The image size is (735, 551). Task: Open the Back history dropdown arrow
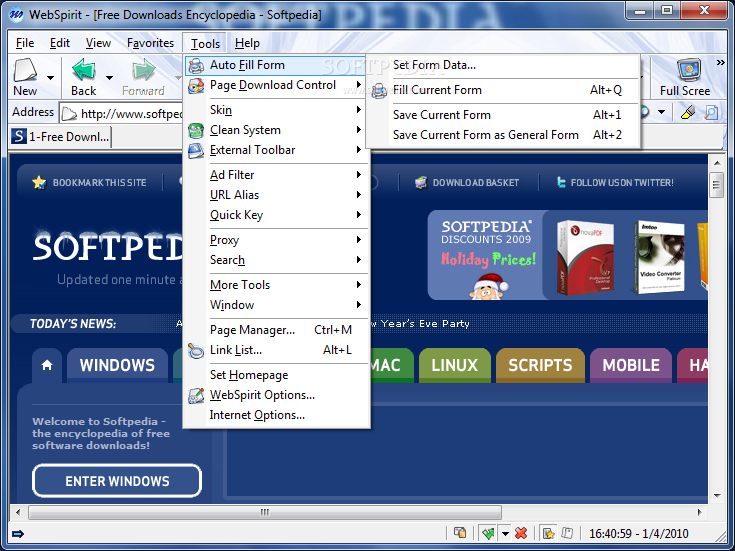click(109, 77)
